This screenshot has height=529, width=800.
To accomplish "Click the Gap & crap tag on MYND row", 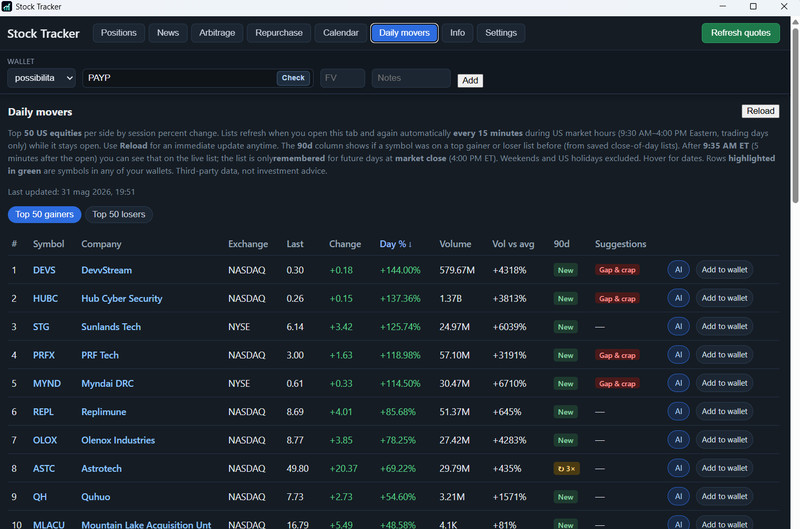I will (x=617, y=384).
